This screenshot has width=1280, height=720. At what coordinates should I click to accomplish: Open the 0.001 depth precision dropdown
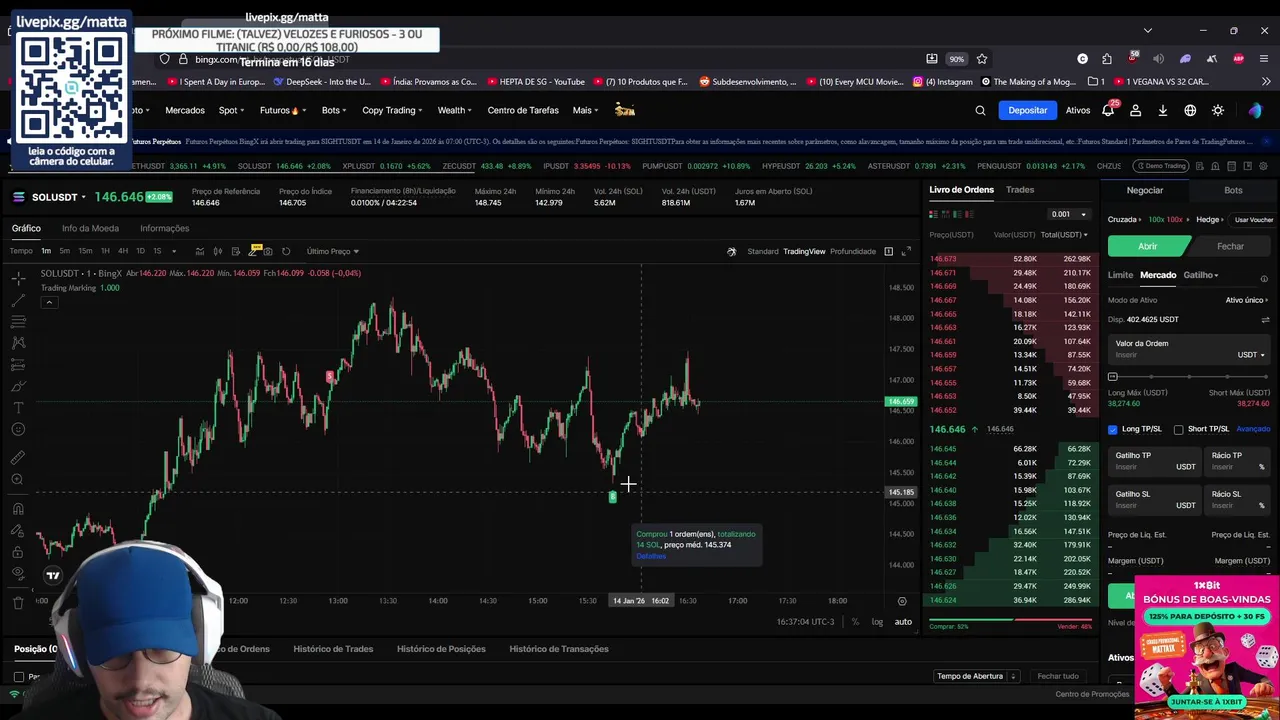(1069, 214)
